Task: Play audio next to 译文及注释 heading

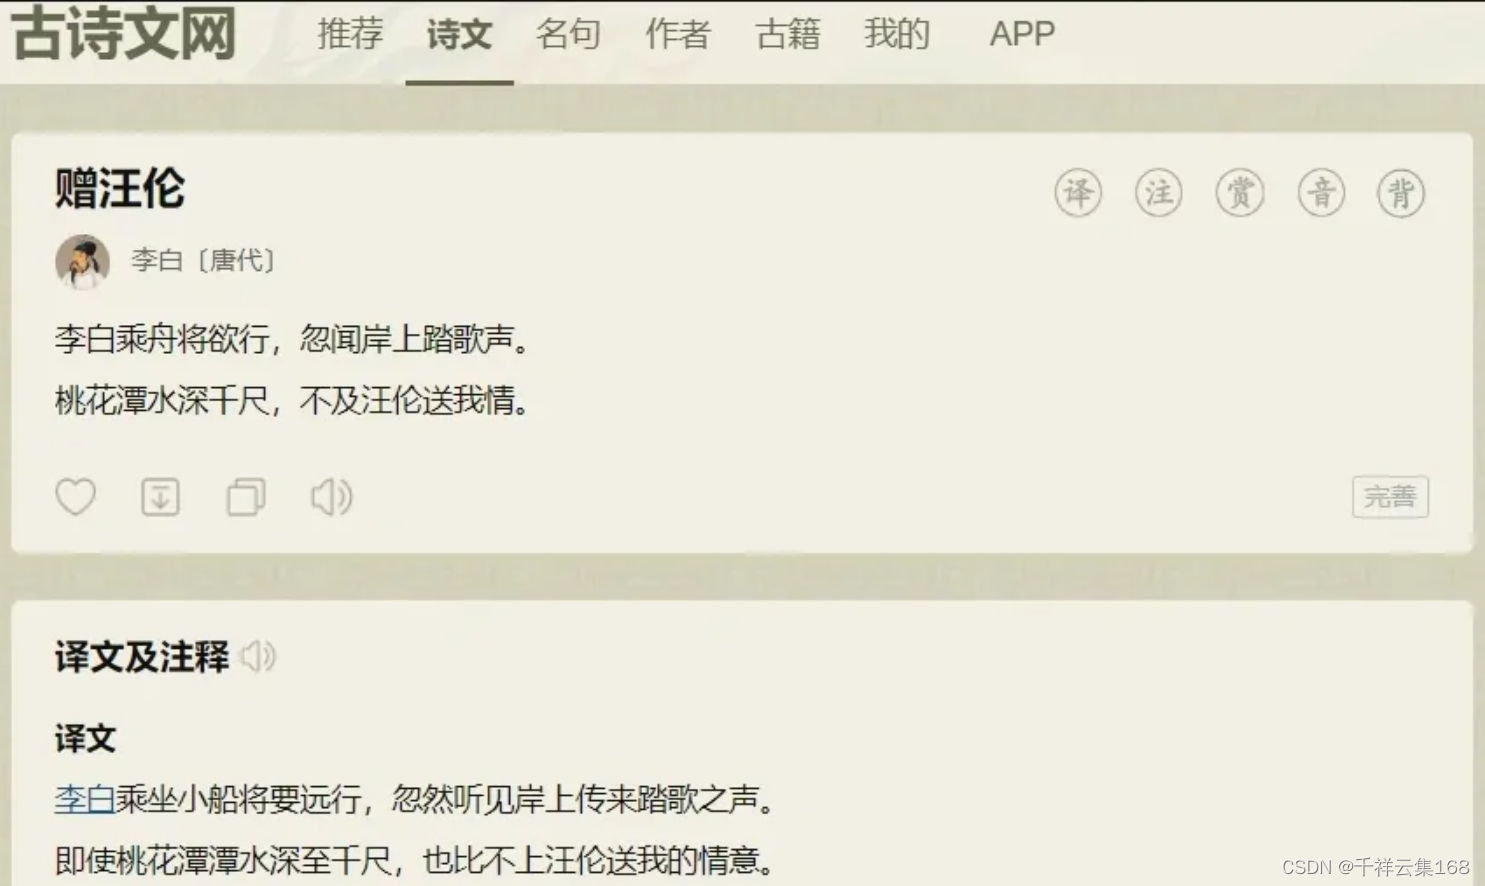Action: [x=258, y=657]
